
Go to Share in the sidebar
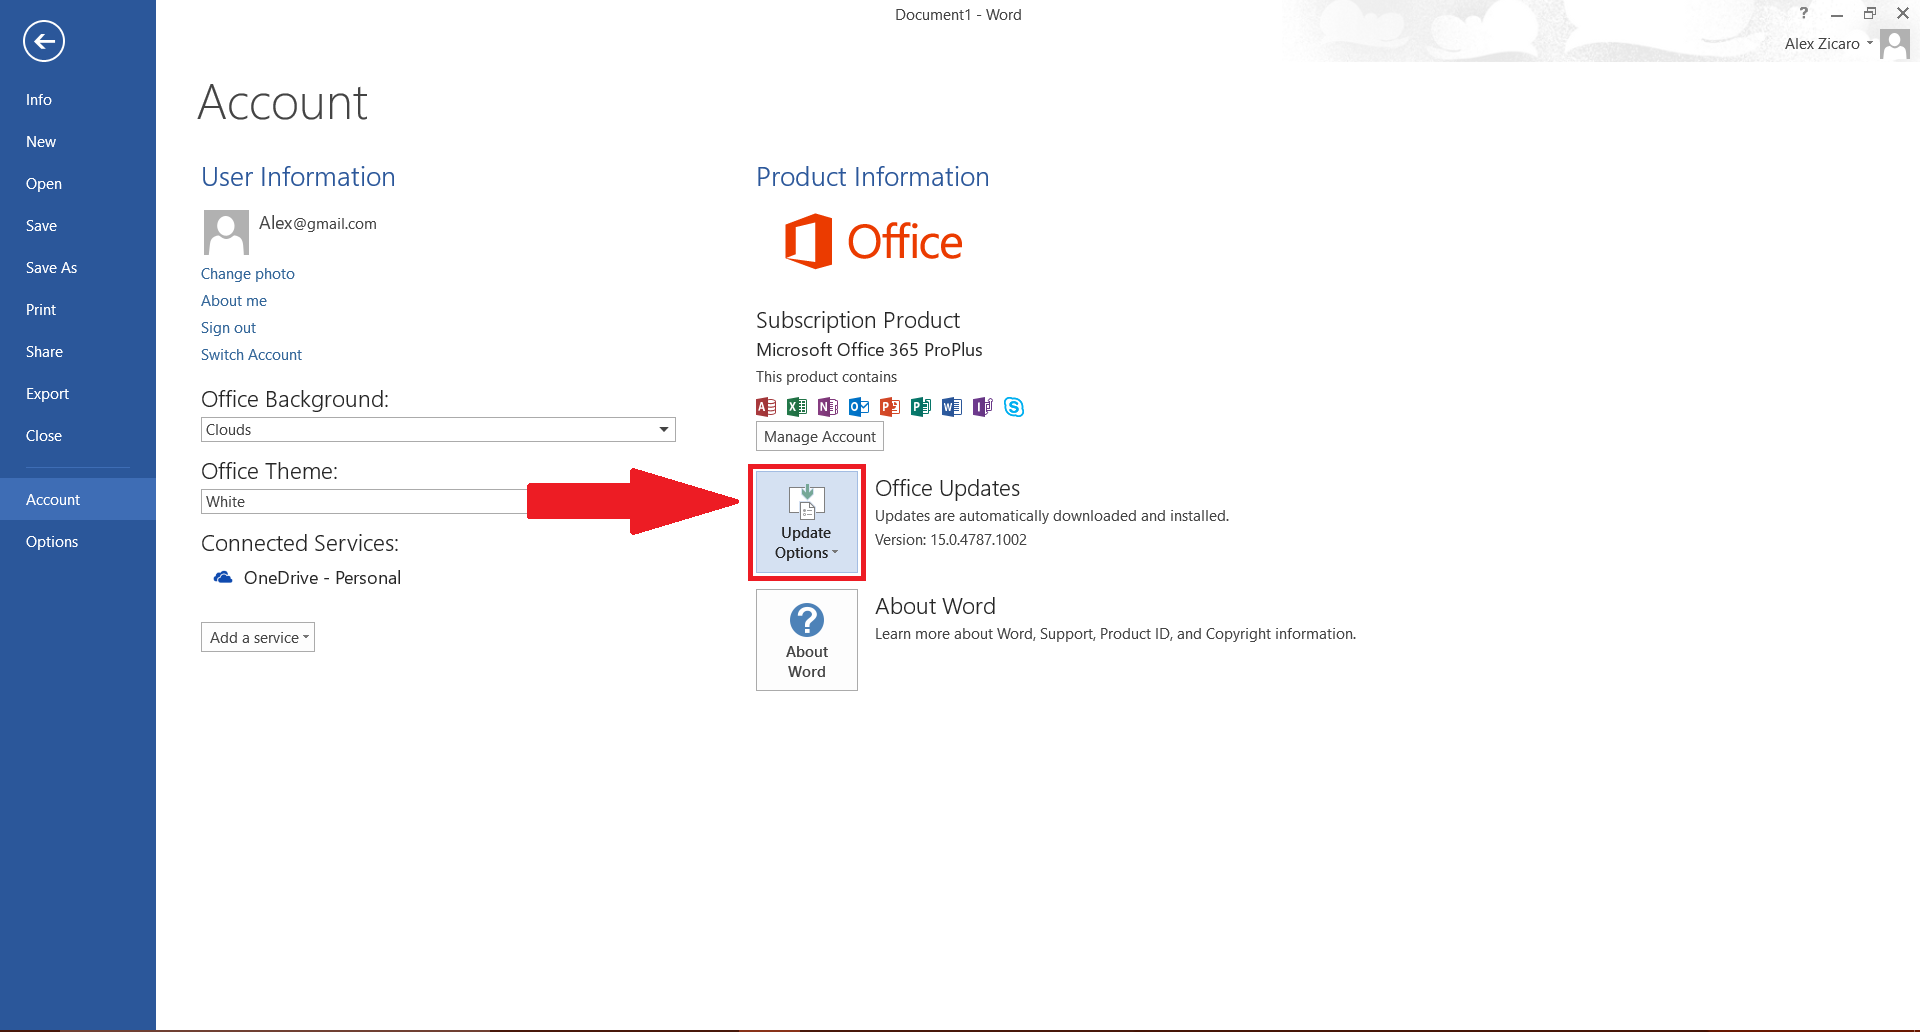(x=78, y=352)
